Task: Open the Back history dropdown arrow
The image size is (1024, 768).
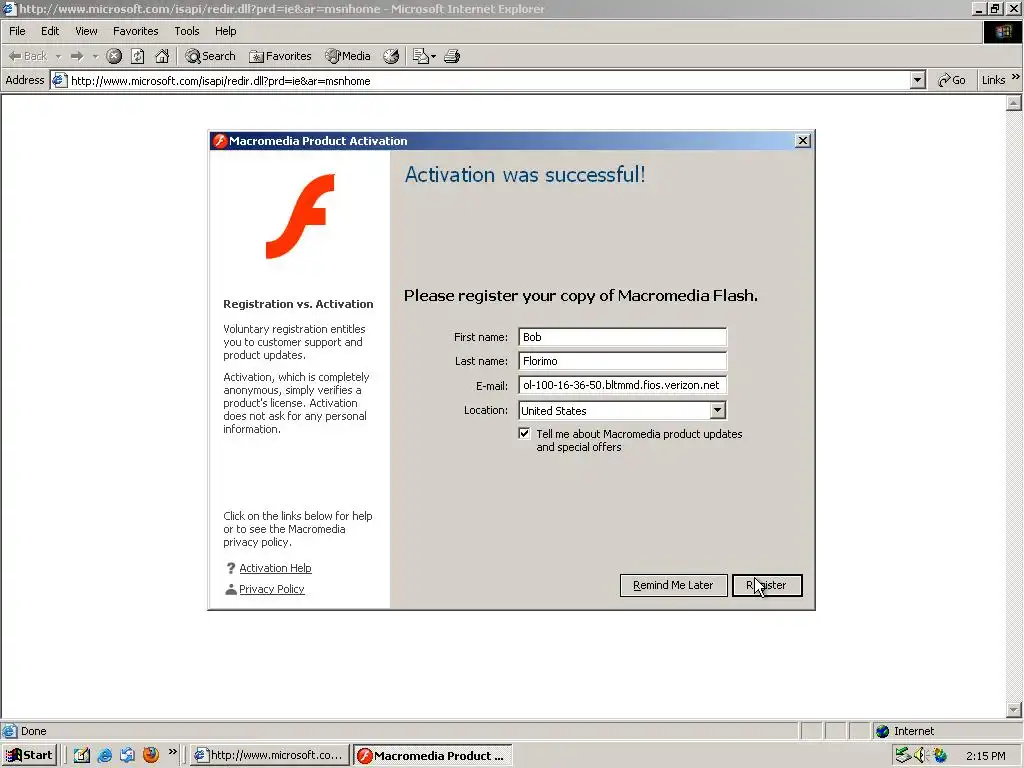Action: pyautogui.click(x=58, y=57)
